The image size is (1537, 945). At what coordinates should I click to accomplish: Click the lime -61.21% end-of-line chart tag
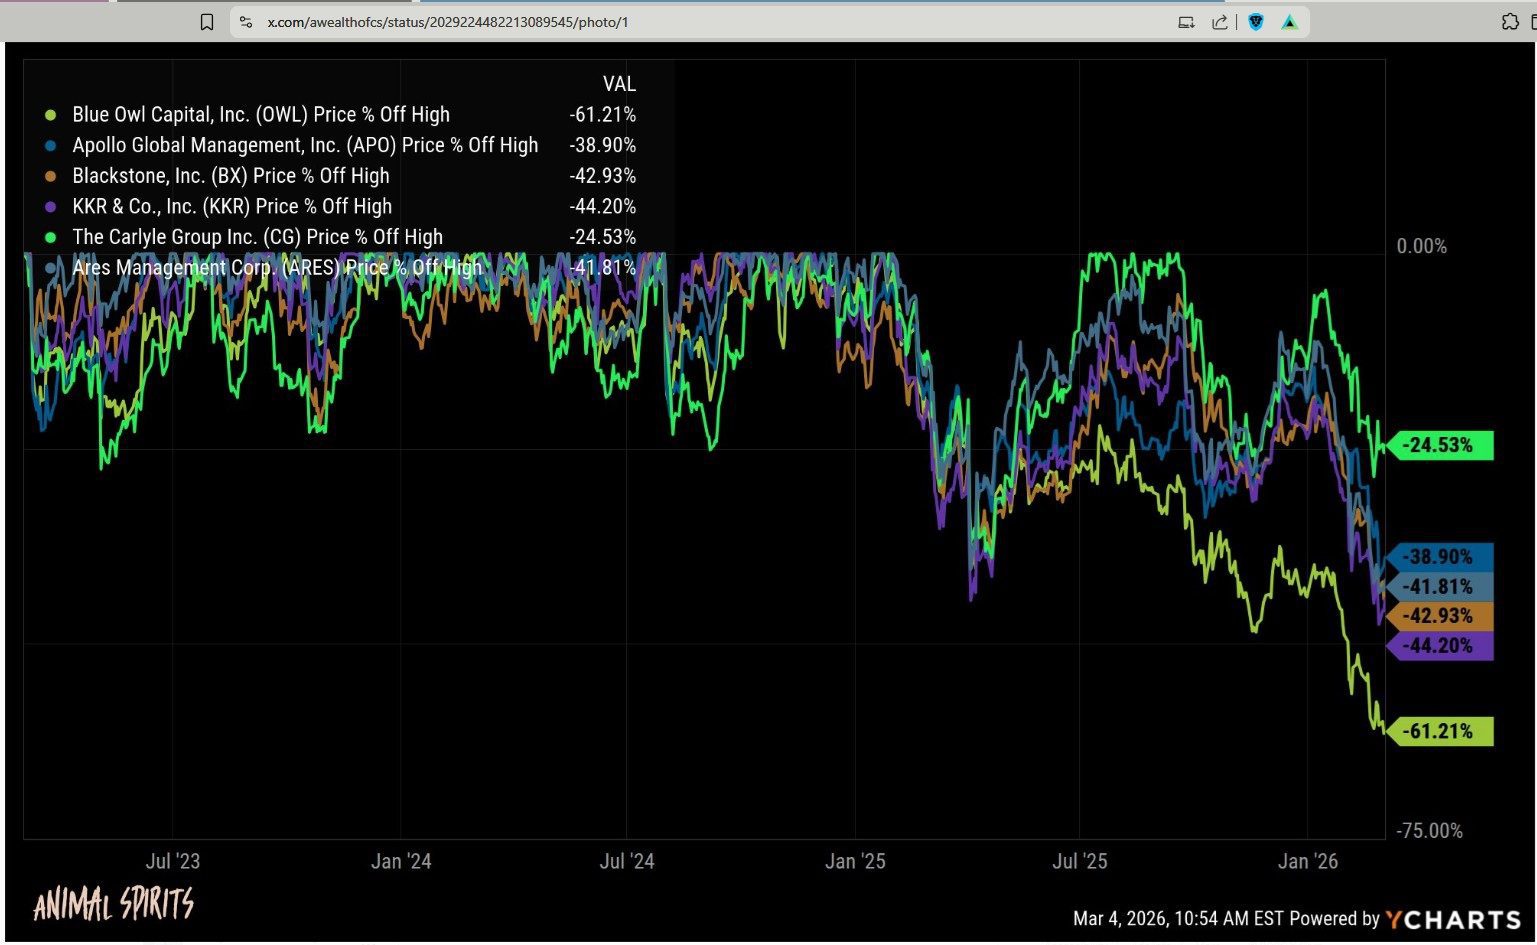[1440, 732]
